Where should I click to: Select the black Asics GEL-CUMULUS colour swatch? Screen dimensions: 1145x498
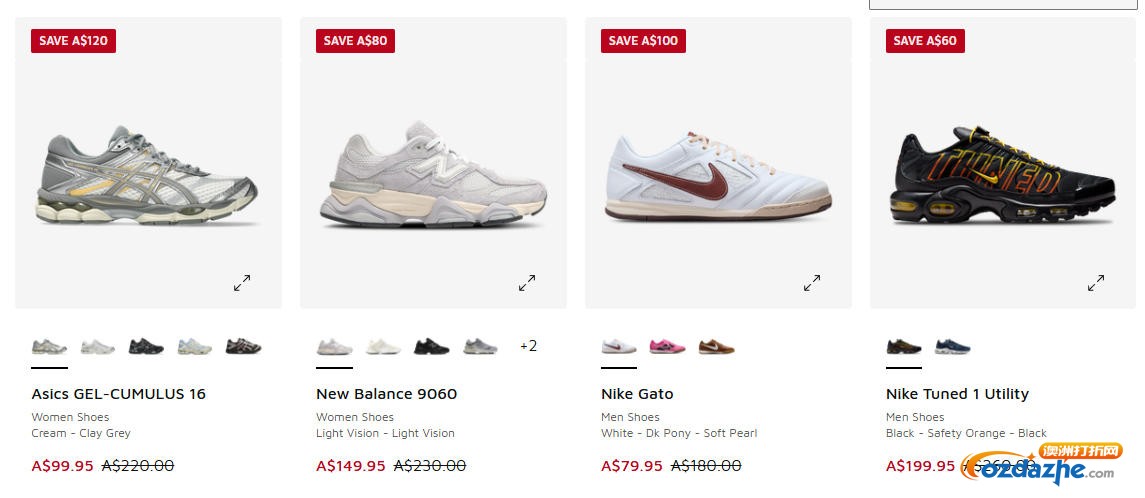coord(146,346)
